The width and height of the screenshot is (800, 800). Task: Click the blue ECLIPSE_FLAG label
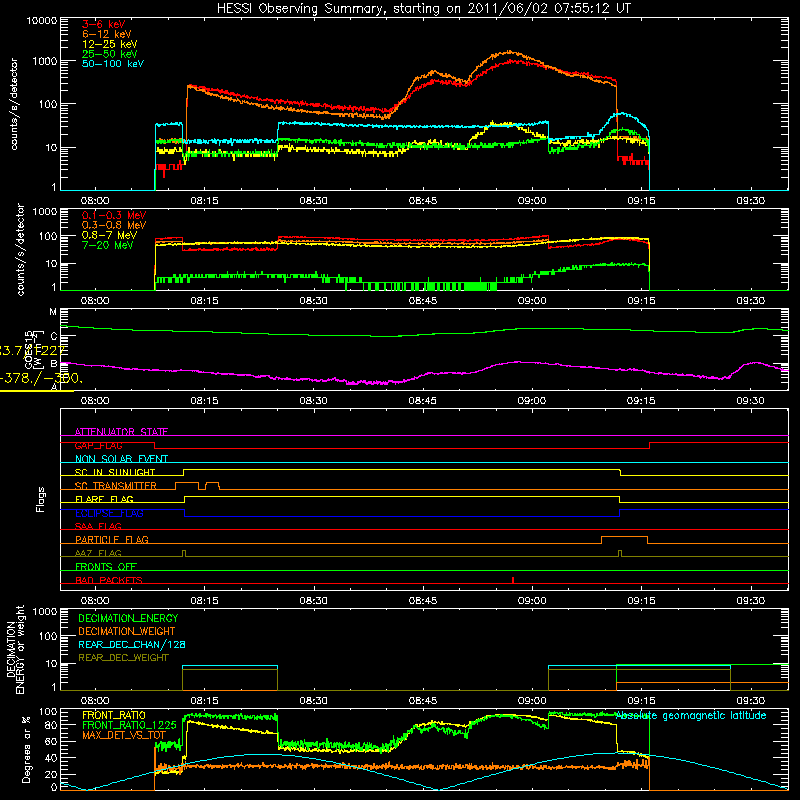click(x=110, y=513)
